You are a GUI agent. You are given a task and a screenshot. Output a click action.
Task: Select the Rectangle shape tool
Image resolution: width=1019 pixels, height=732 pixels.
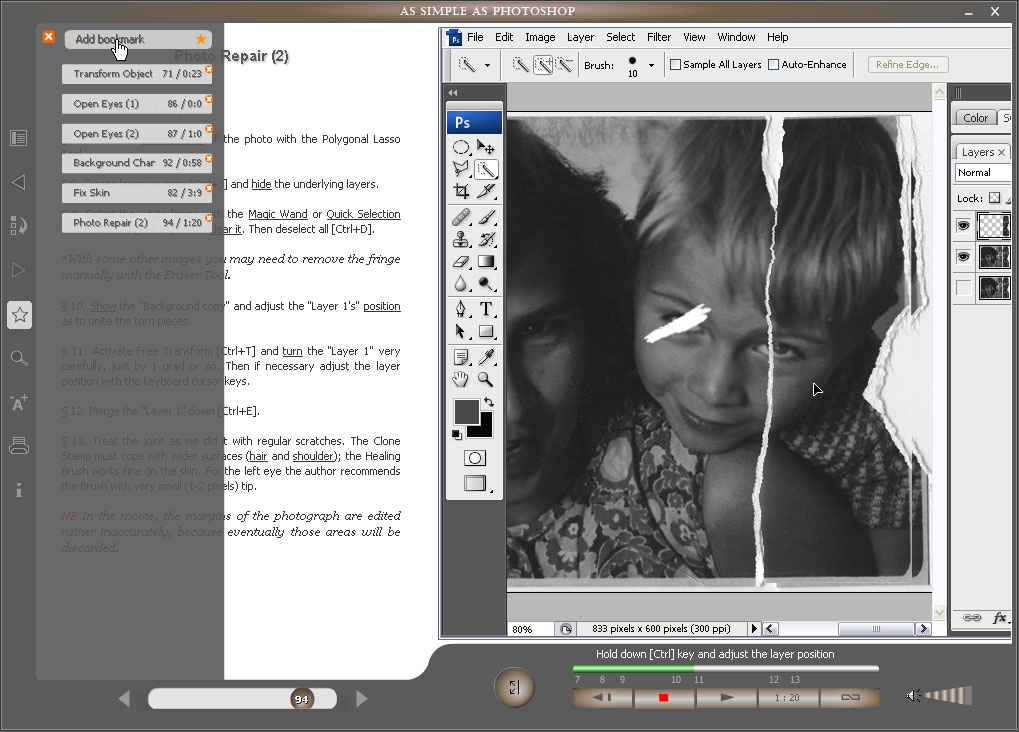[485, 332]
